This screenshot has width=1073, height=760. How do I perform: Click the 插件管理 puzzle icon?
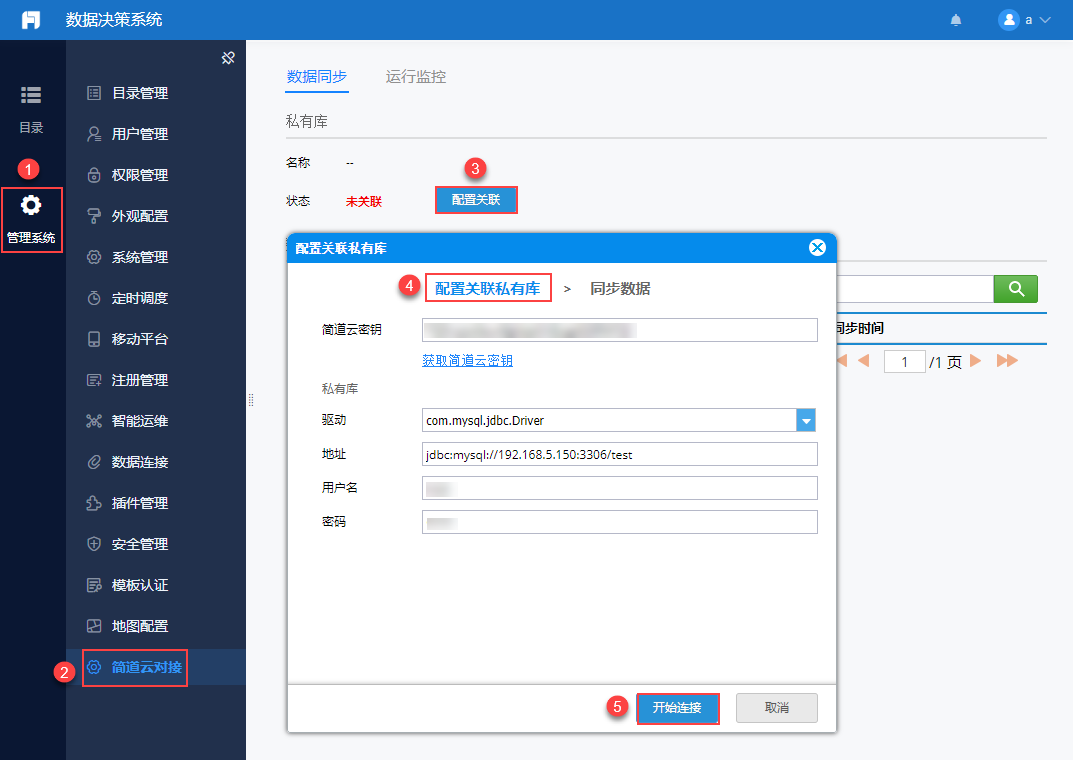pyautogui.click(x=94, y=503)
